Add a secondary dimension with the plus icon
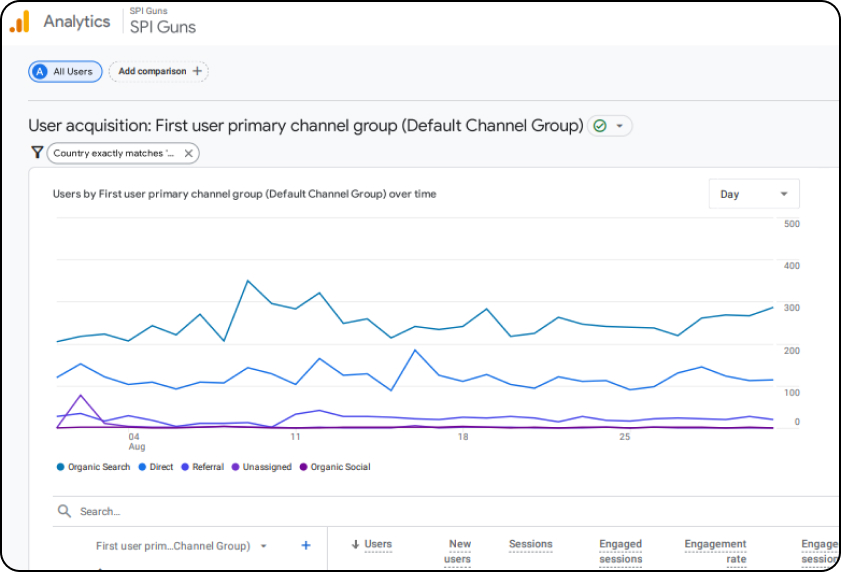Screen dimensions: 841x572 (x=306, y=545)
